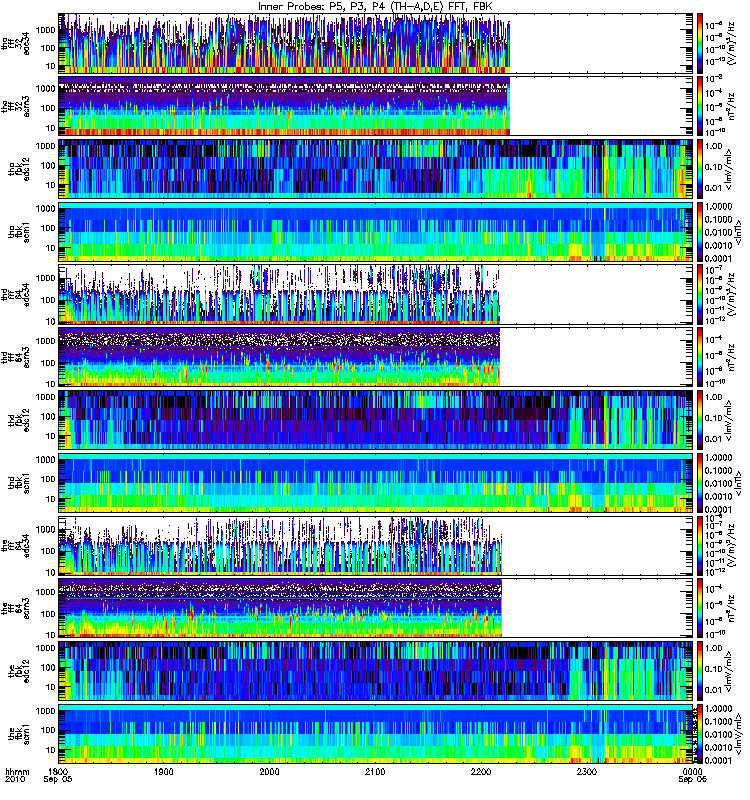Click the 2300 time axis label
This screenshot has width=750, height=800.
(587, 771)
